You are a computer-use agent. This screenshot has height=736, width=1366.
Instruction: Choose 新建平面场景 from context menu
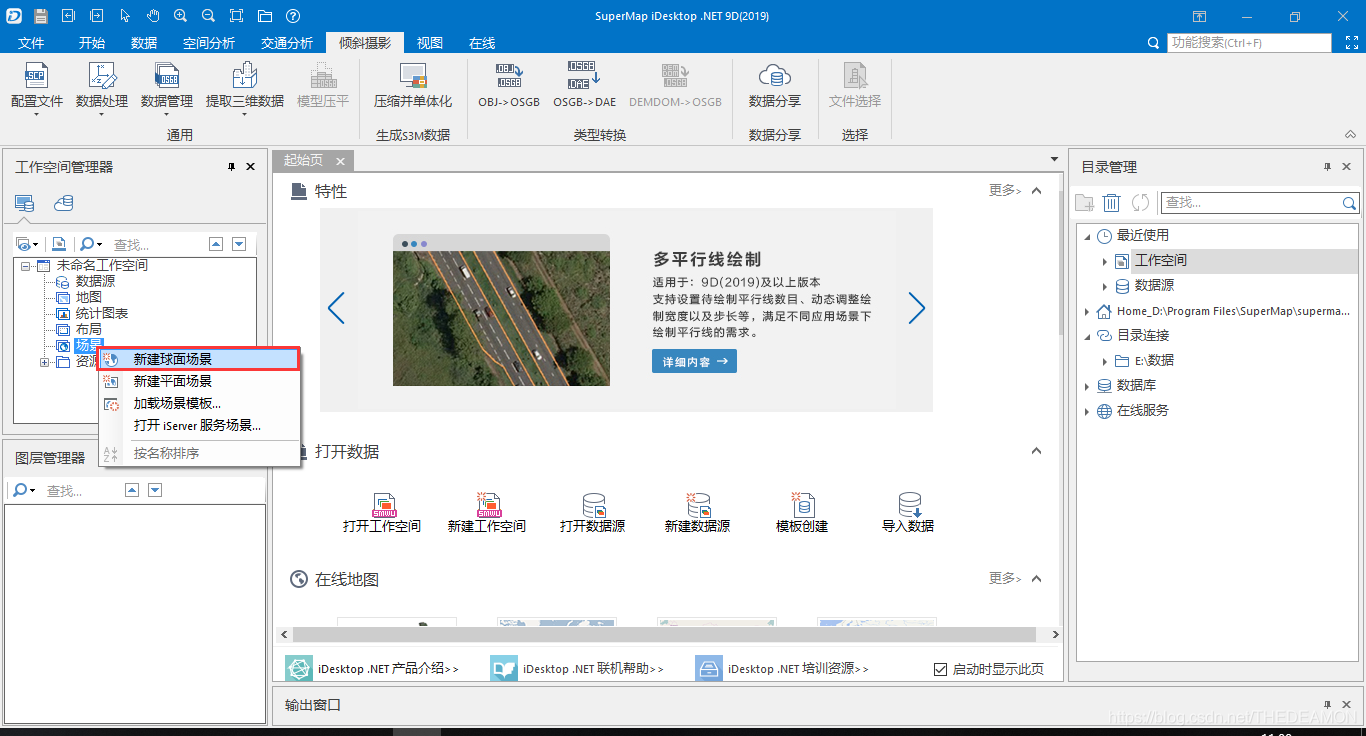[x=199, y=381]
